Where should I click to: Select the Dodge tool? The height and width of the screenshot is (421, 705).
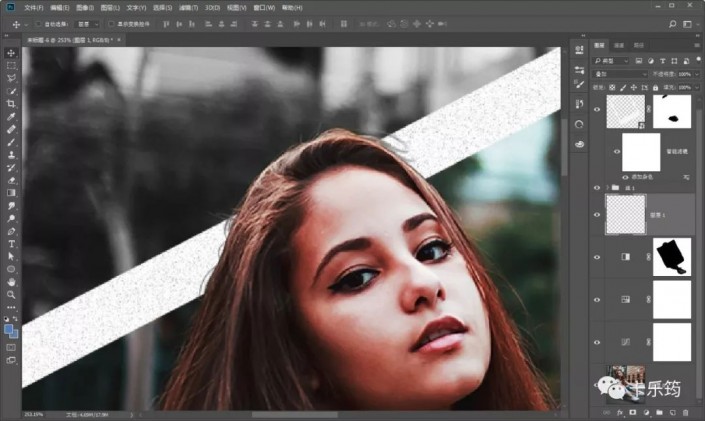[11, 219]
